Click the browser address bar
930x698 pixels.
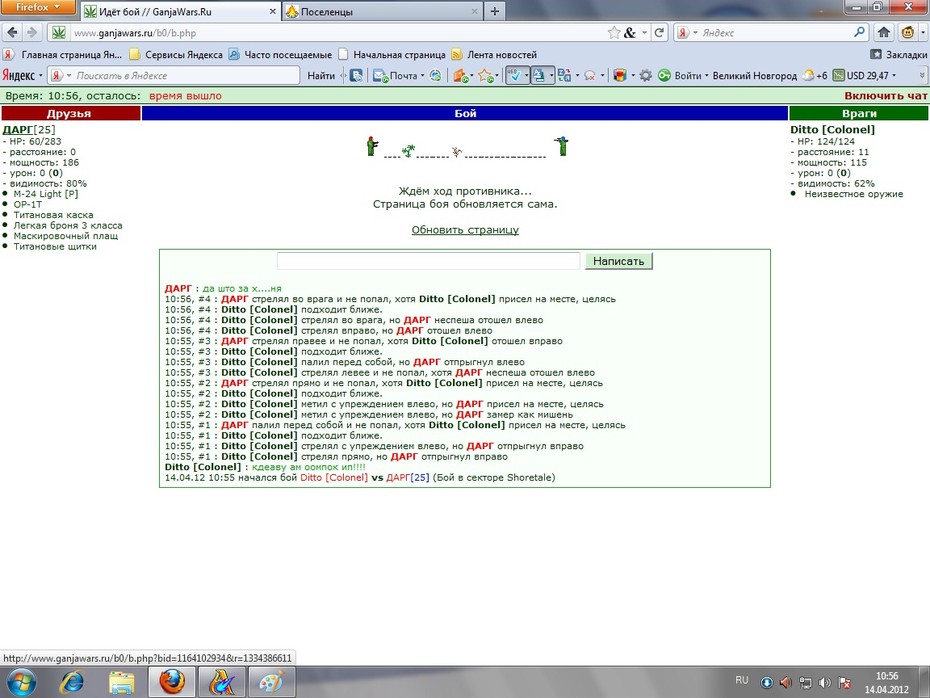pyautogui.click(x=338, y=33)
